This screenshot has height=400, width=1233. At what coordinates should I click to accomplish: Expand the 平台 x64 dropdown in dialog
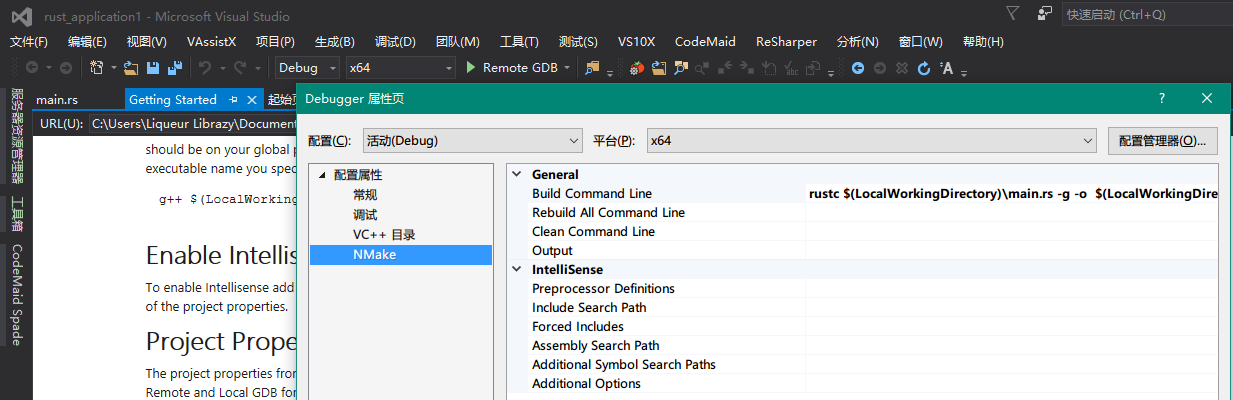[871, 141]
